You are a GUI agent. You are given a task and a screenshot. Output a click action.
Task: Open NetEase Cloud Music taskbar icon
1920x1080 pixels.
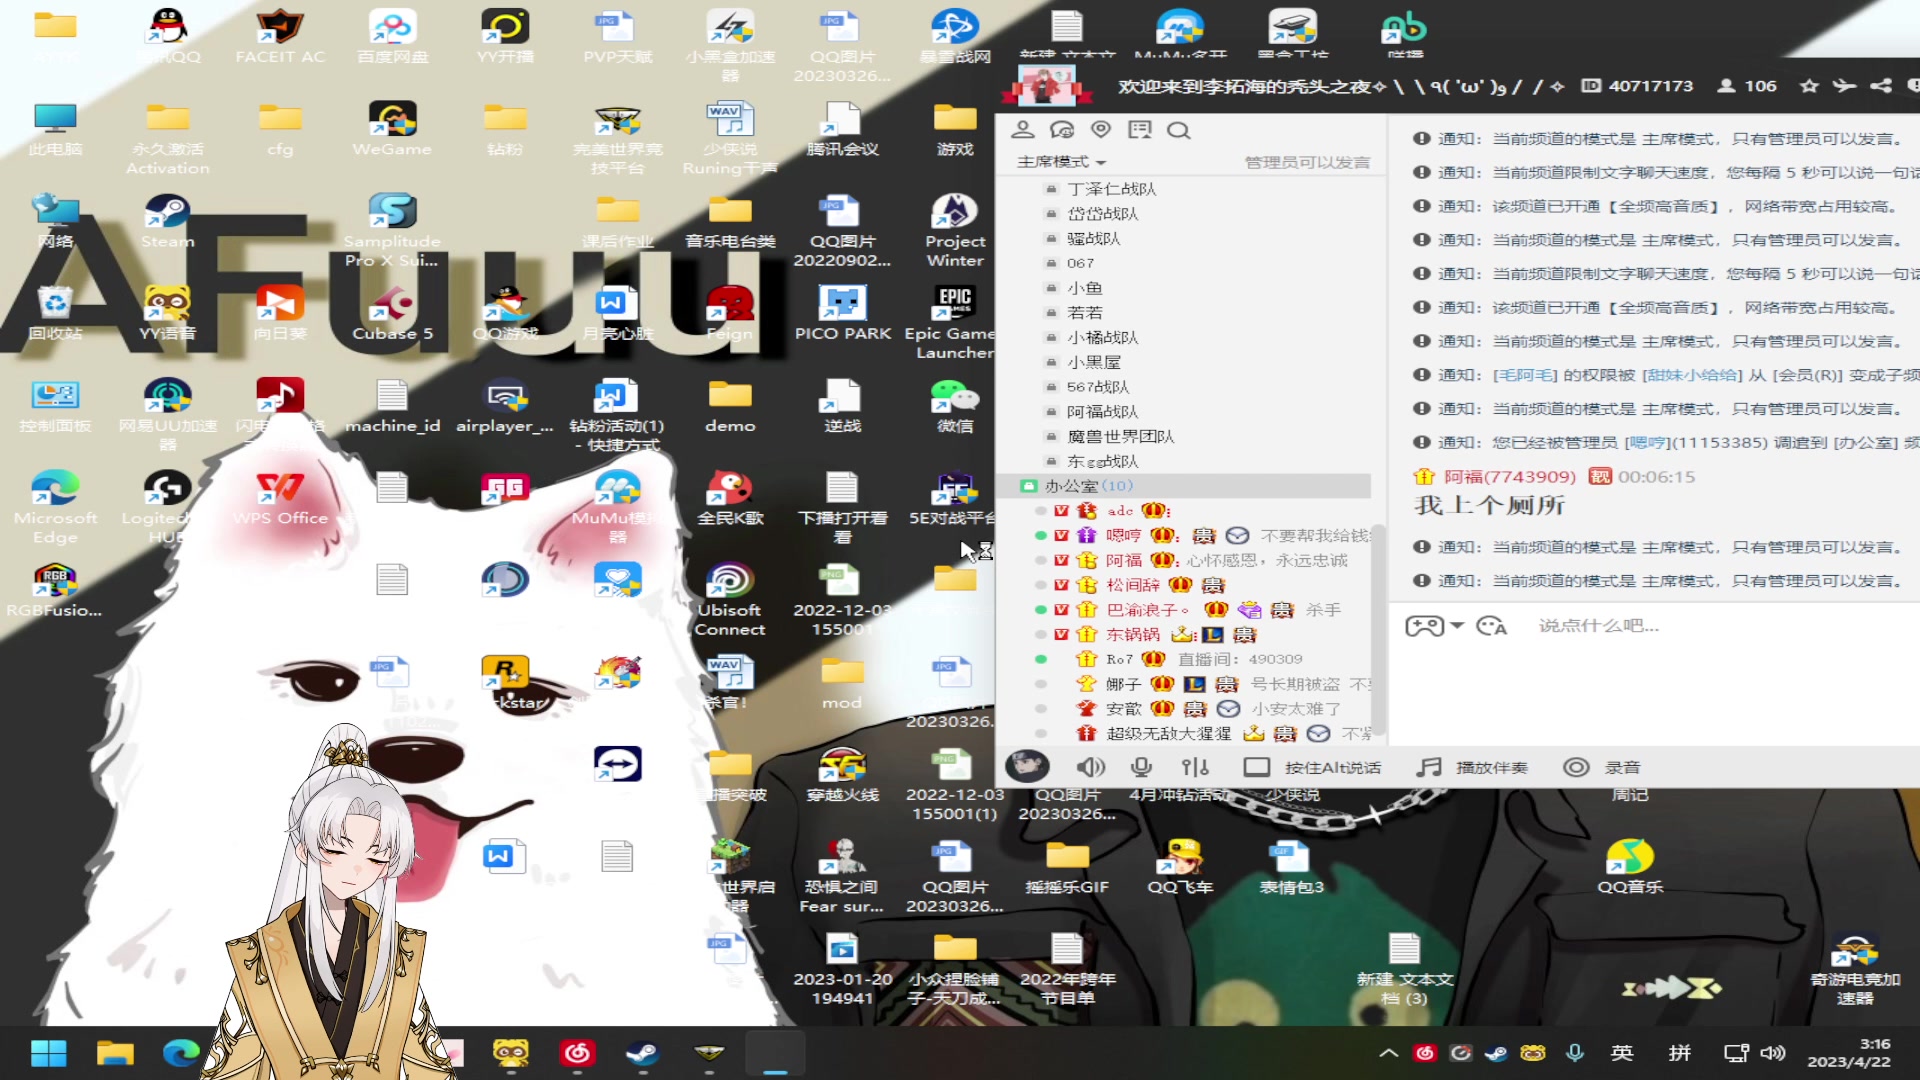577,1053
